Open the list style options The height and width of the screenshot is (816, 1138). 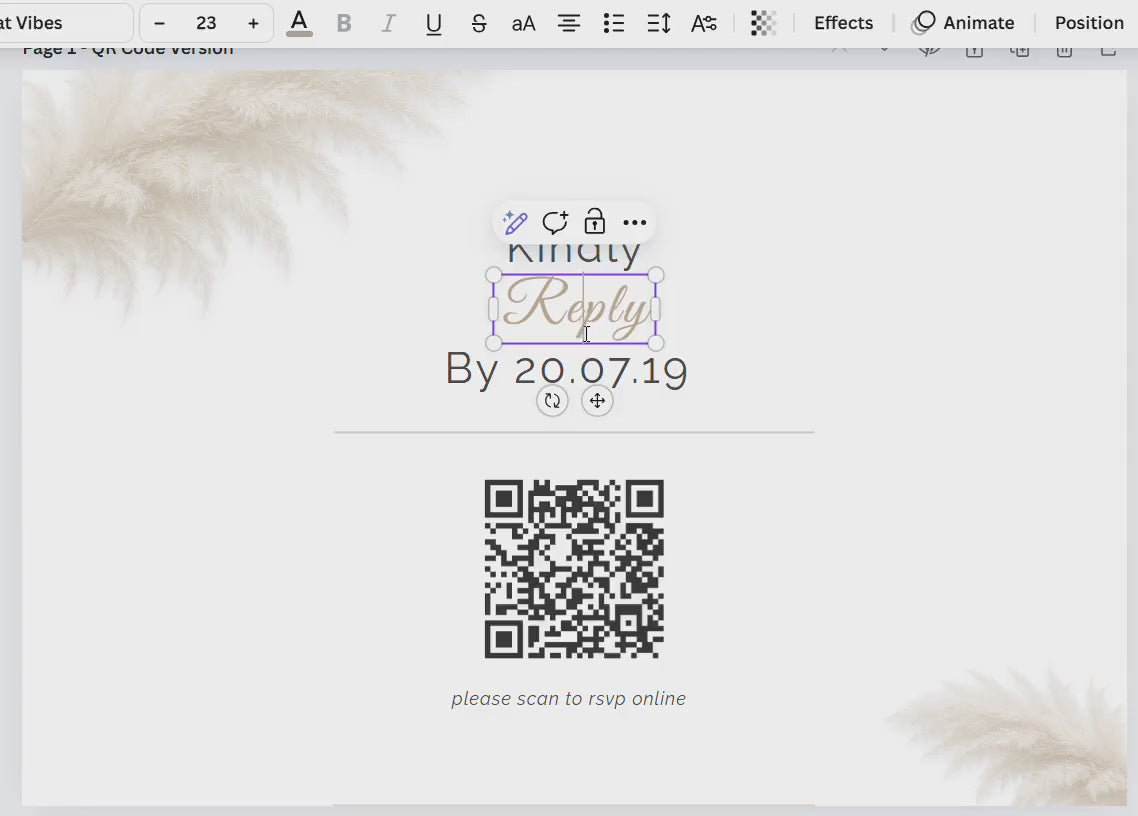614,23
